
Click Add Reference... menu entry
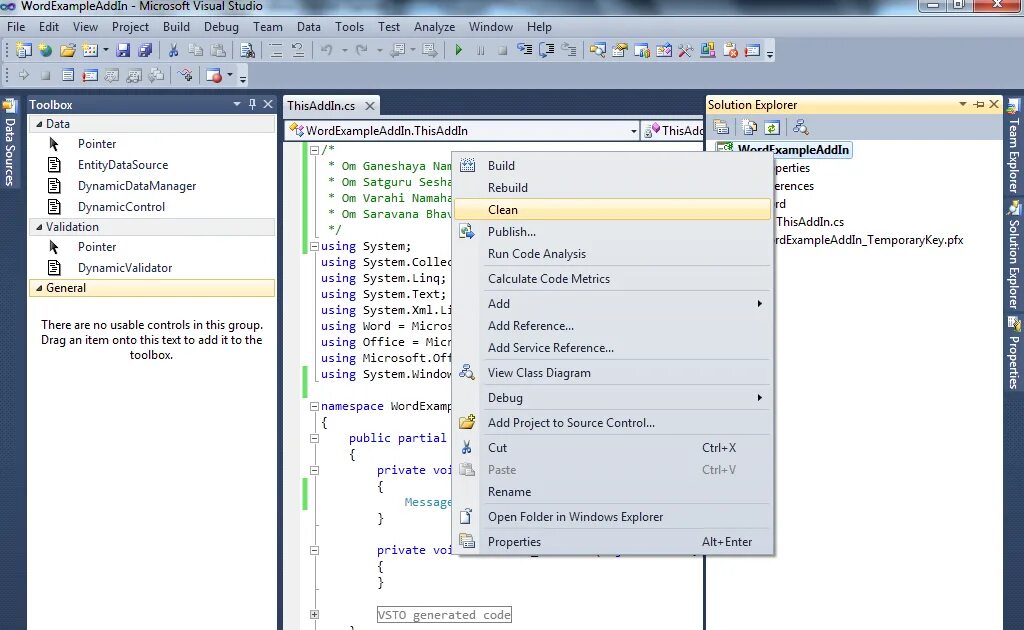[x=613, y=326]
